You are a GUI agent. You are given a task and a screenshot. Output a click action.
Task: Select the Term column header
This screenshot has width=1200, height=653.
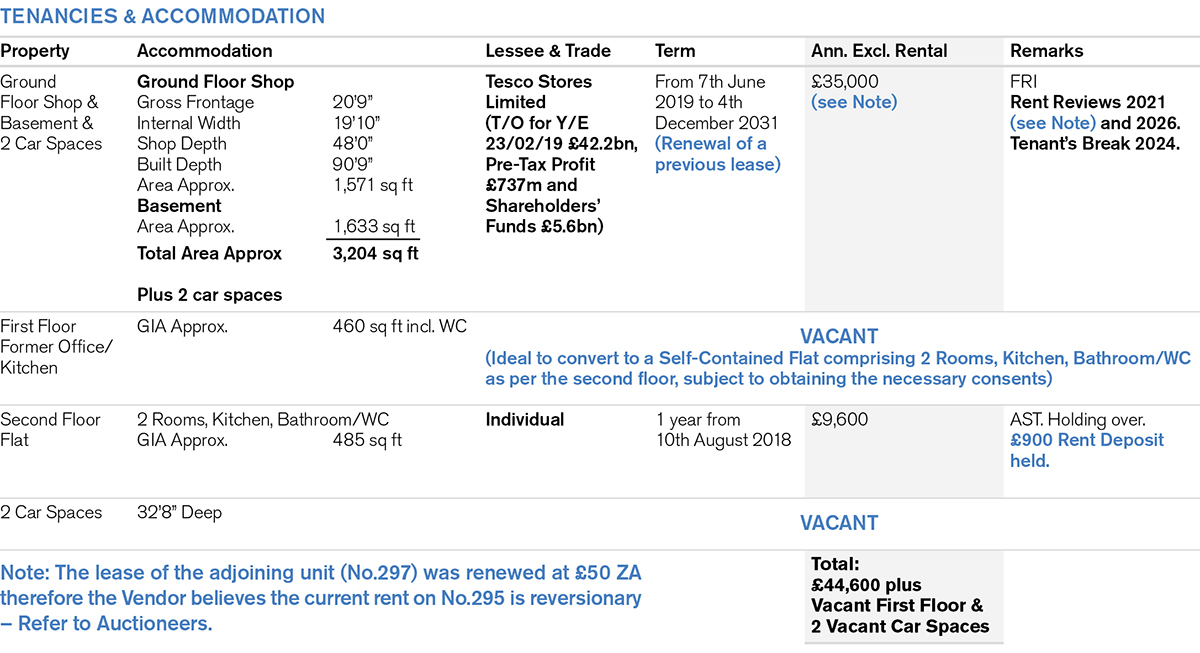point(675,51)
